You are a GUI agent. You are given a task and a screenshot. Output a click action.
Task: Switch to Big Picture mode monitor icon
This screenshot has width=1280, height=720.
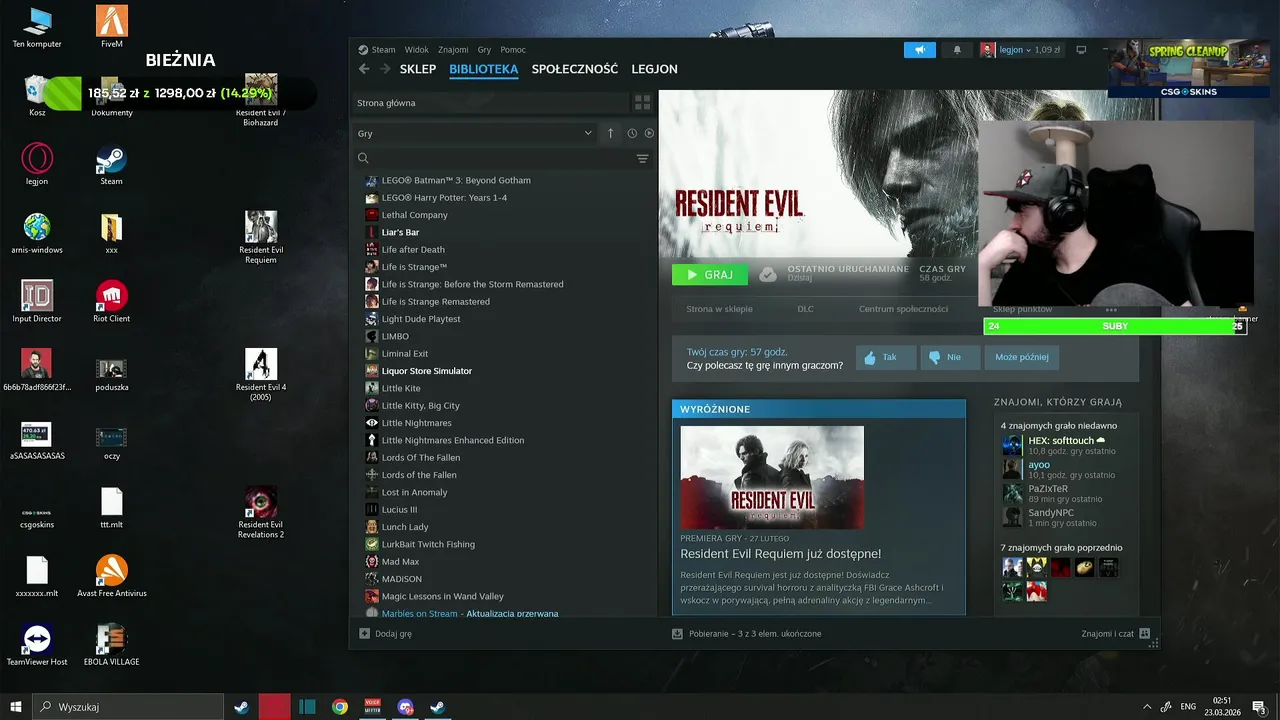1081,50
